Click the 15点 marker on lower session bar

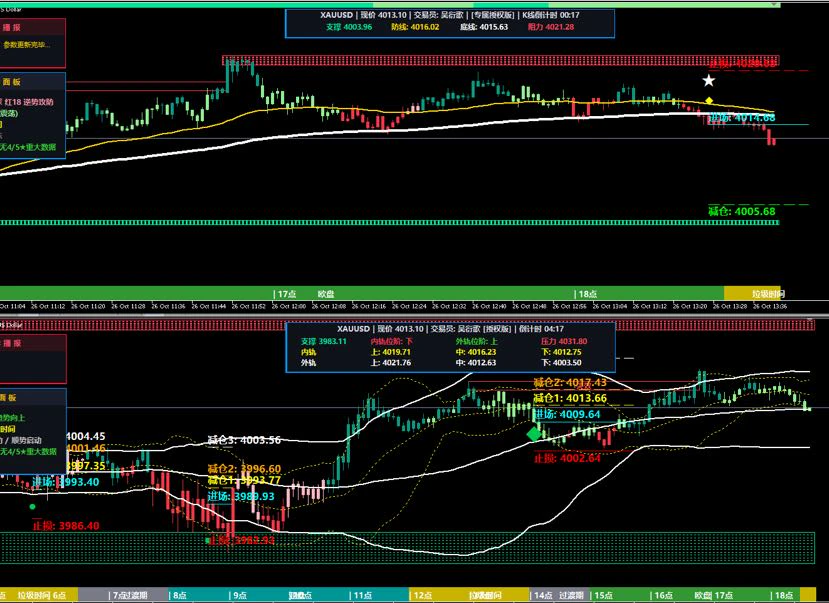coord(602,595)
